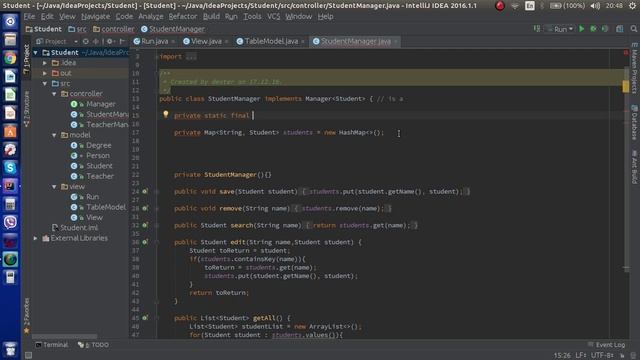The height and width of the screenshot is (360, 640).
Task: Click the UTF-8 encoding selector
Action: coord(602,355)
